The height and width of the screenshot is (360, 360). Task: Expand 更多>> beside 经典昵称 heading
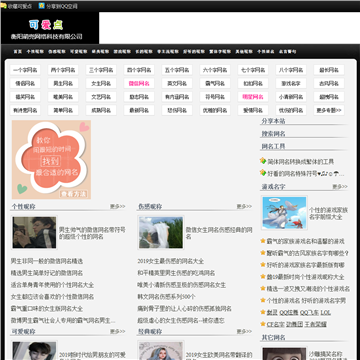[244, 332]
